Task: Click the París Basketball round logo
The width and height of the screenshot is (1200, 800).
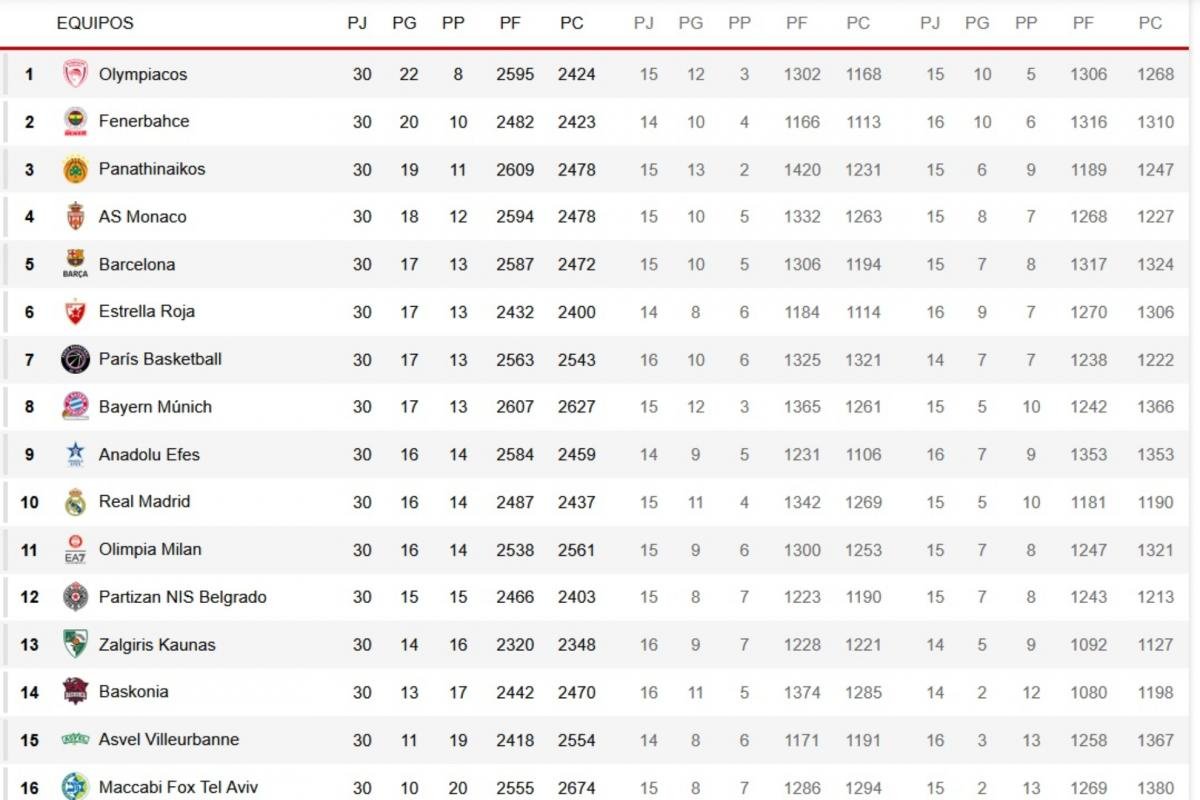Action: [75, 359]
